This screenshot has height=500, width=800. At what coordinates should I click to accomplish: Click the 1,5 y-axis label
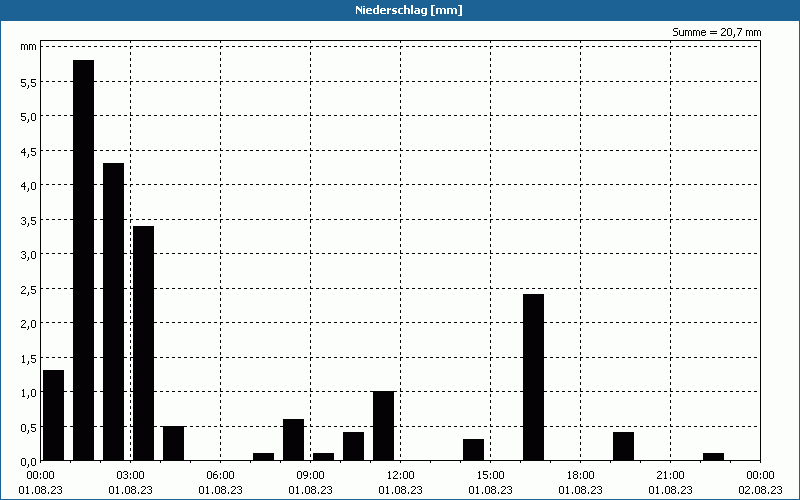point(29,358)
